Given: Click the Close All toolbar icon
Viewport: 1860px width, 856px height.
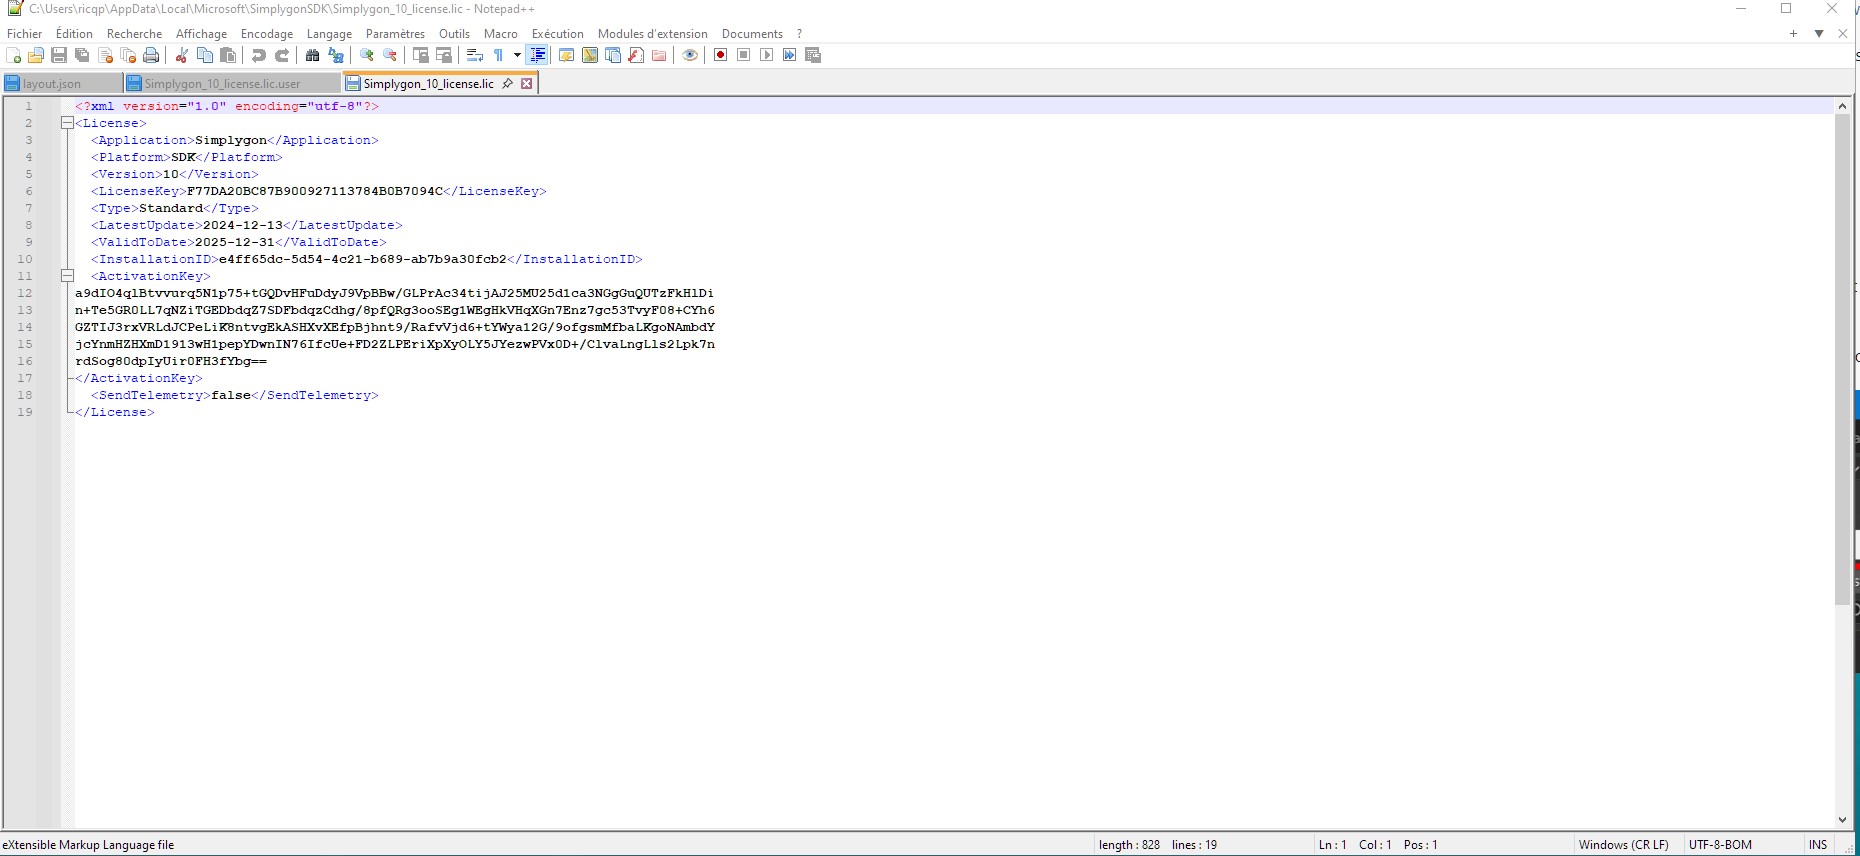Looking at the screenshot, I should tap(128, 55).
